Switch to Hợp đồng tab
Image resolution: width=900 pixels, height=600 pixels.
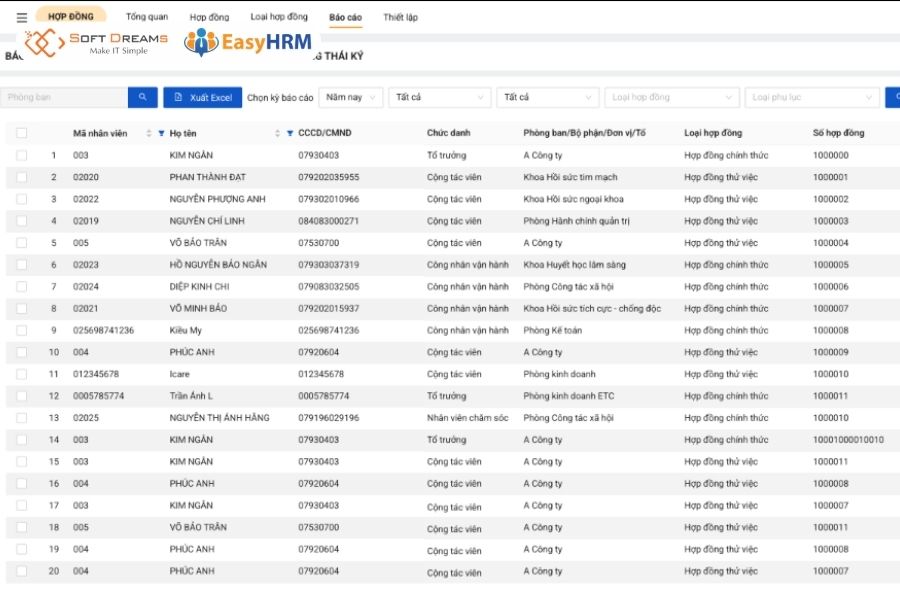(210, 17)
